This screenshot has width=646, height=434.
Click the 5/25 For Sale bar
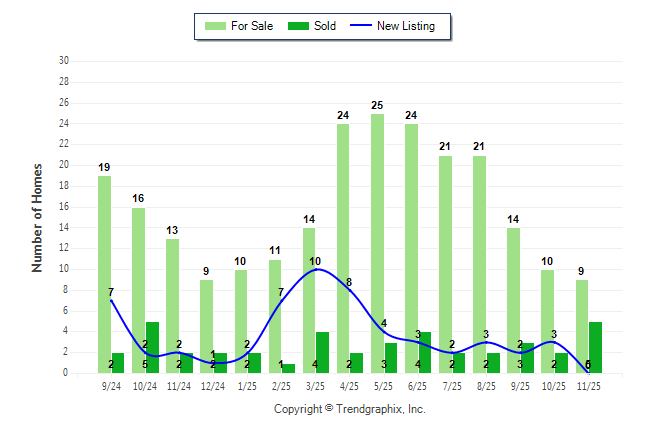377,243
